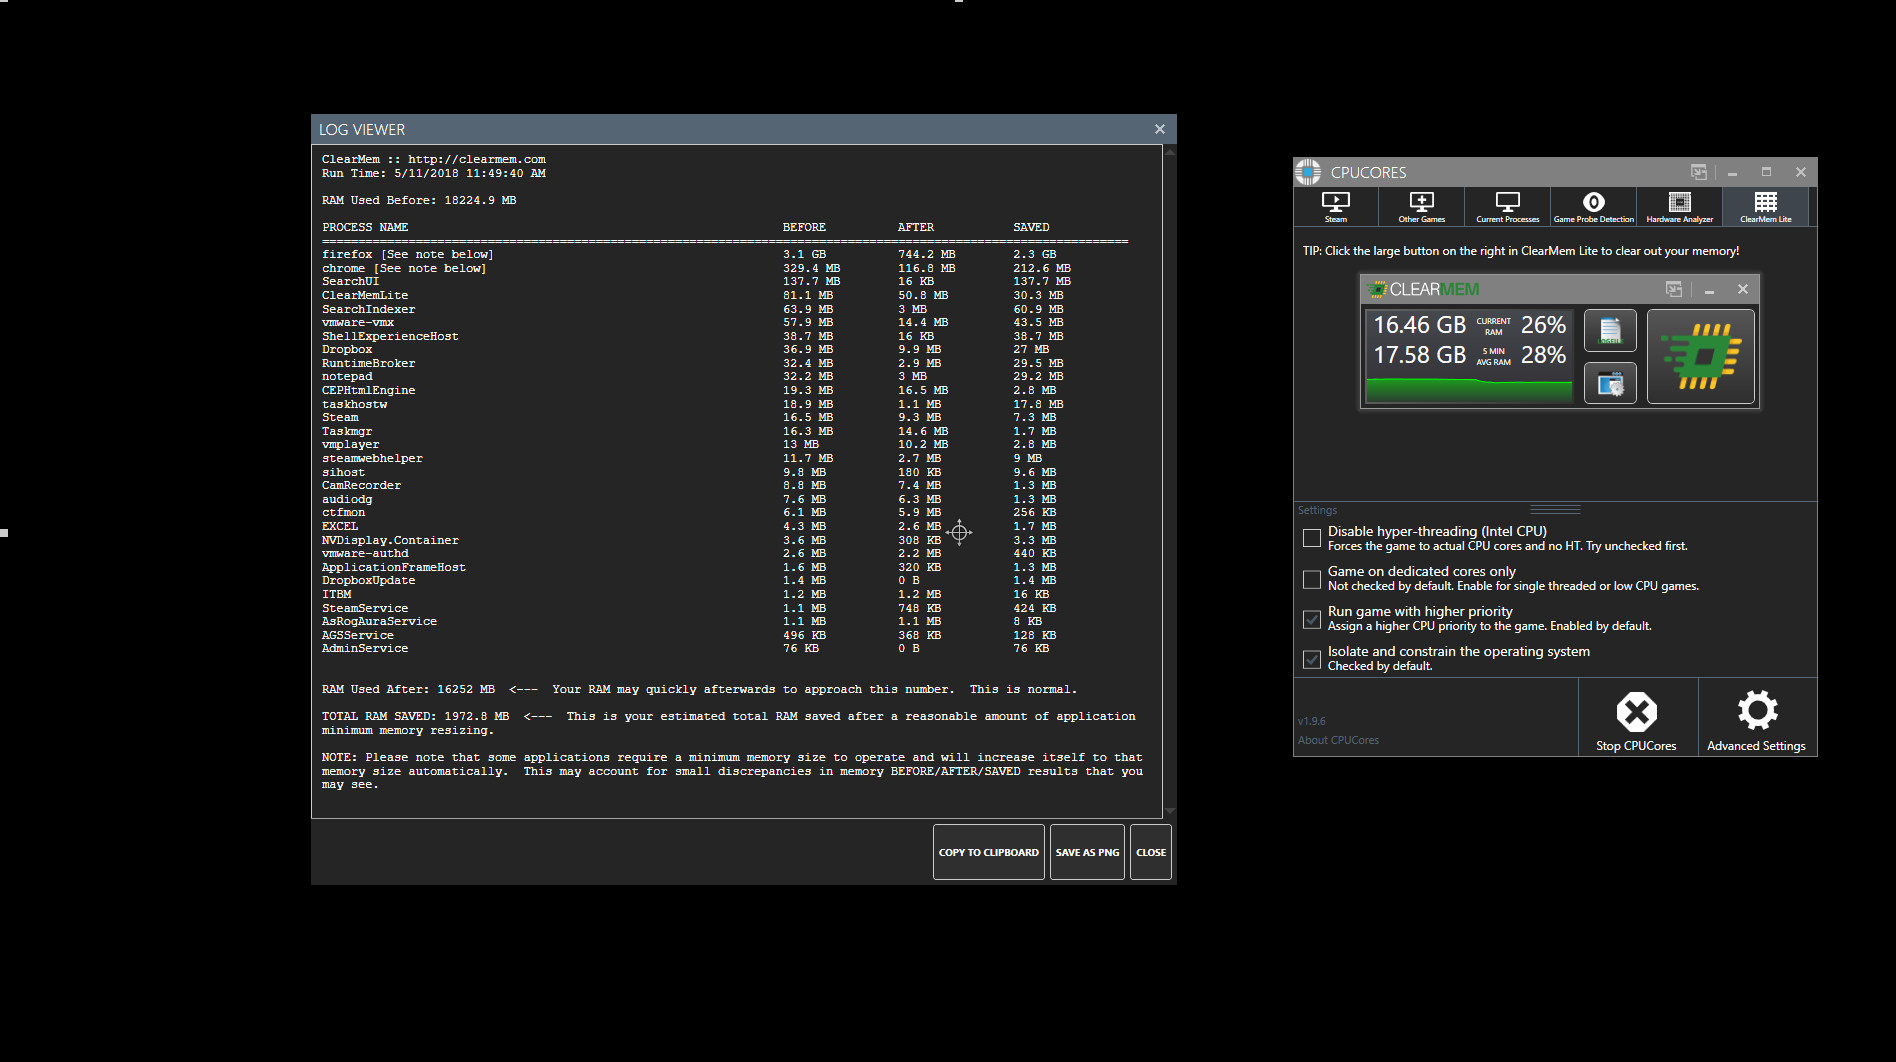The image size is (1896, 1062).
Task: Open the Other Games section
Action: click(x=1421, y=206)
